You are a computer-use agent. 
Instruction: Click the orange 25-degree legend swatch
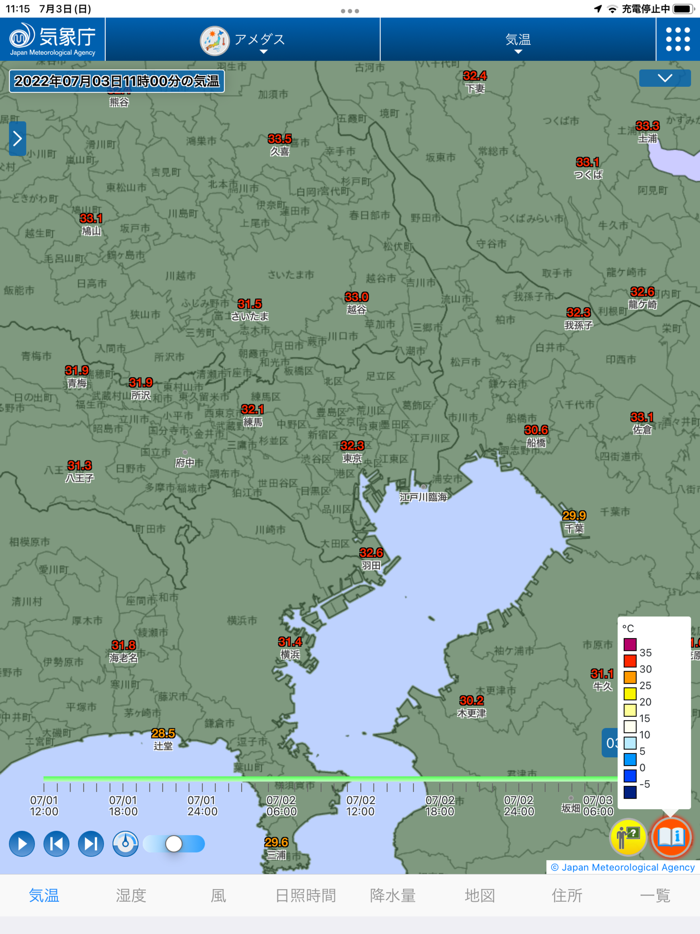point(630,677)
